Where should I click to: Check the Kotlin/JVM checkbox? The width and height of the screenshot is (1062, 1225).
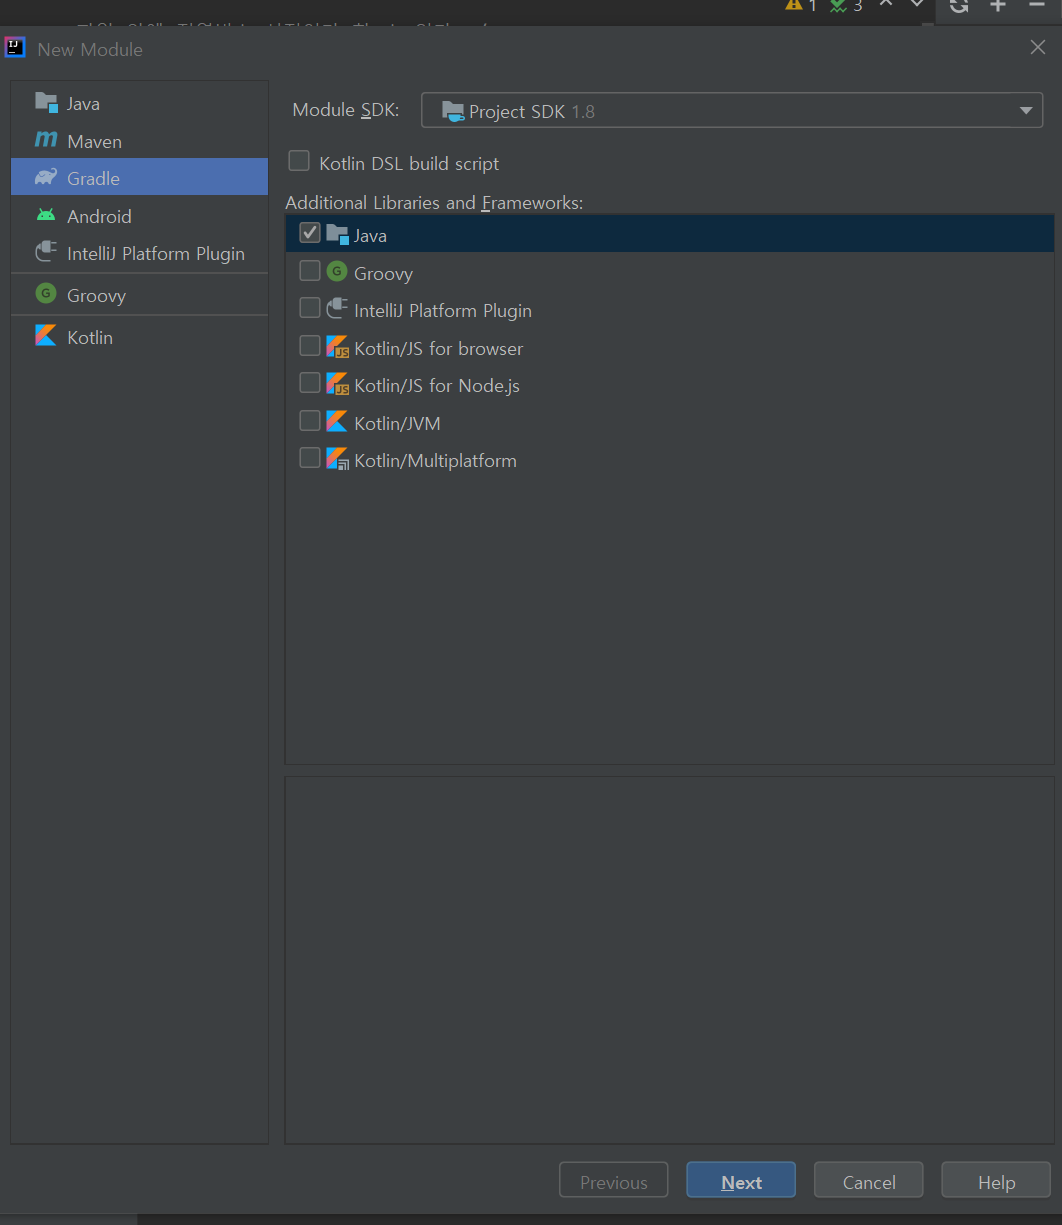tap(310, 421)
